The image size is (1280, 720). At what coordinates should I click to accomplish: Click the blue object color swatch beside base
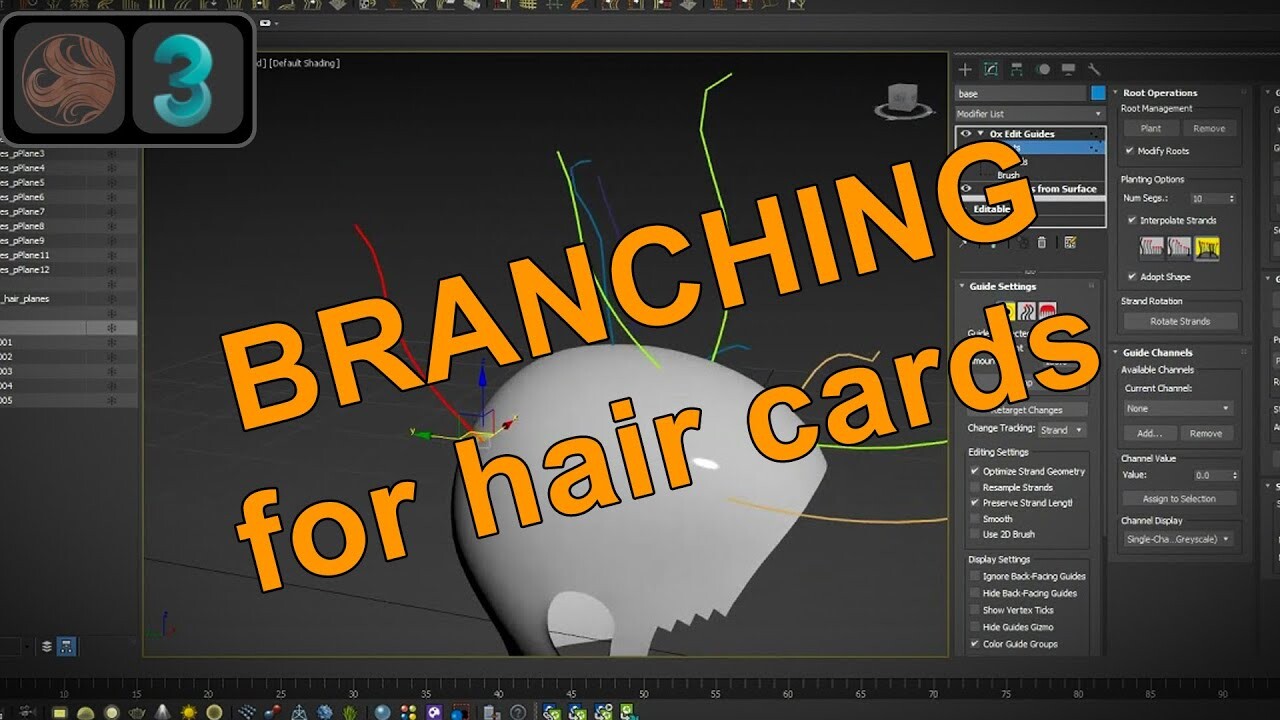tap(1098, 92)
